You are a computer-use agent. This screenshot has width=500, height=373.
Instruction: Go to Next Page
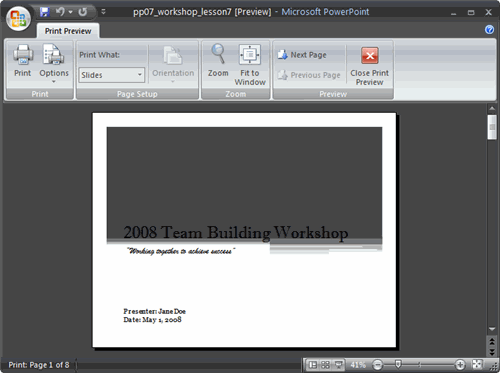pyautogui.click(x=303, y=55)
